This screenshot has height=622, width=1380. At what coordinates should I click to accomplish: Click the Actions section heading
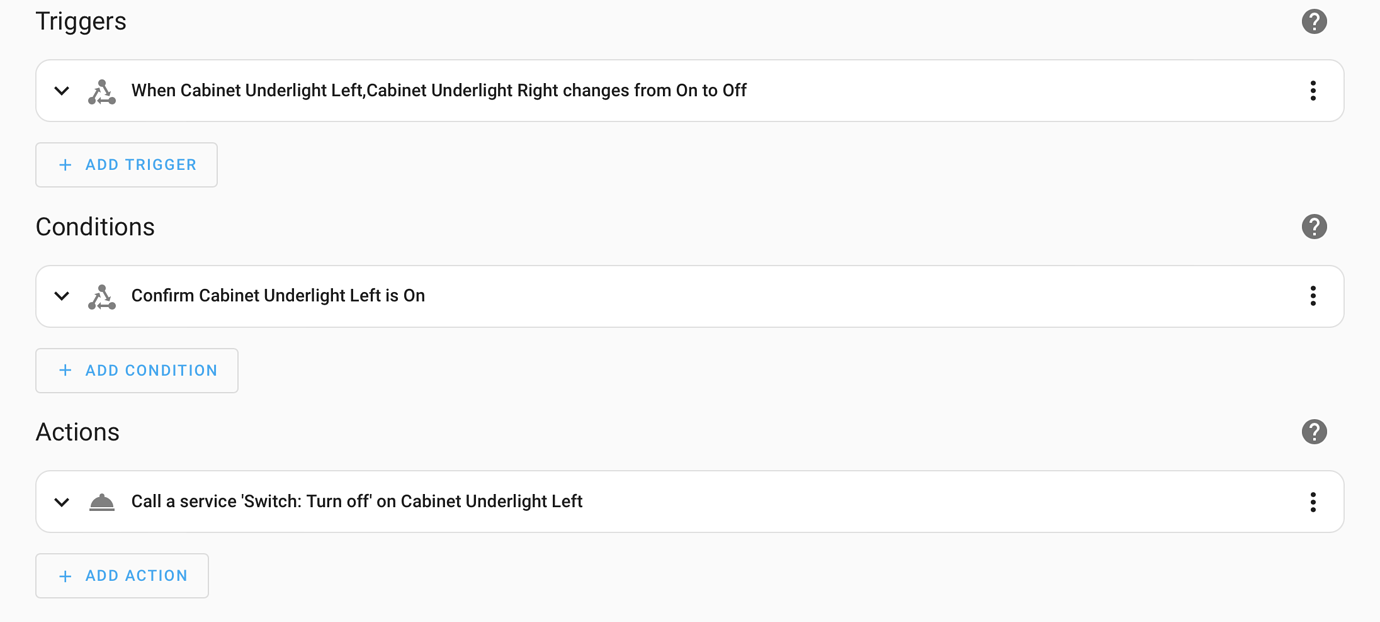[77, 432]
